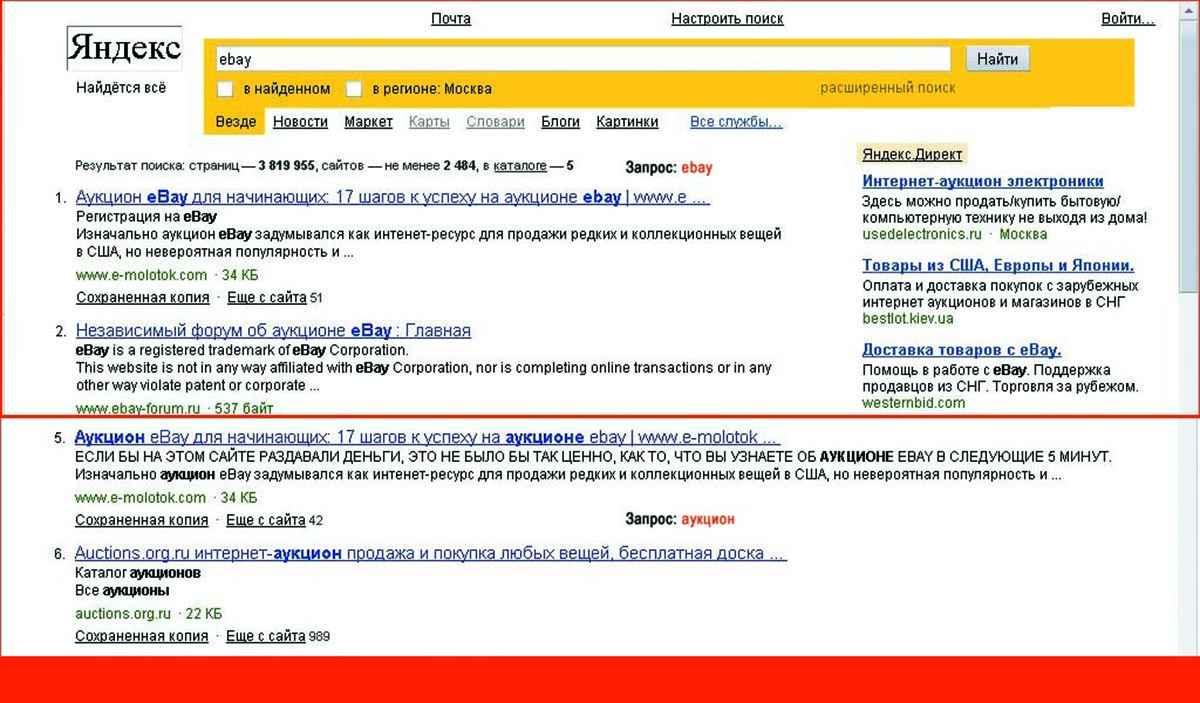The image size is (1200, 703).
Task: Focus the search field containing ebay
Action: (582, 59)
